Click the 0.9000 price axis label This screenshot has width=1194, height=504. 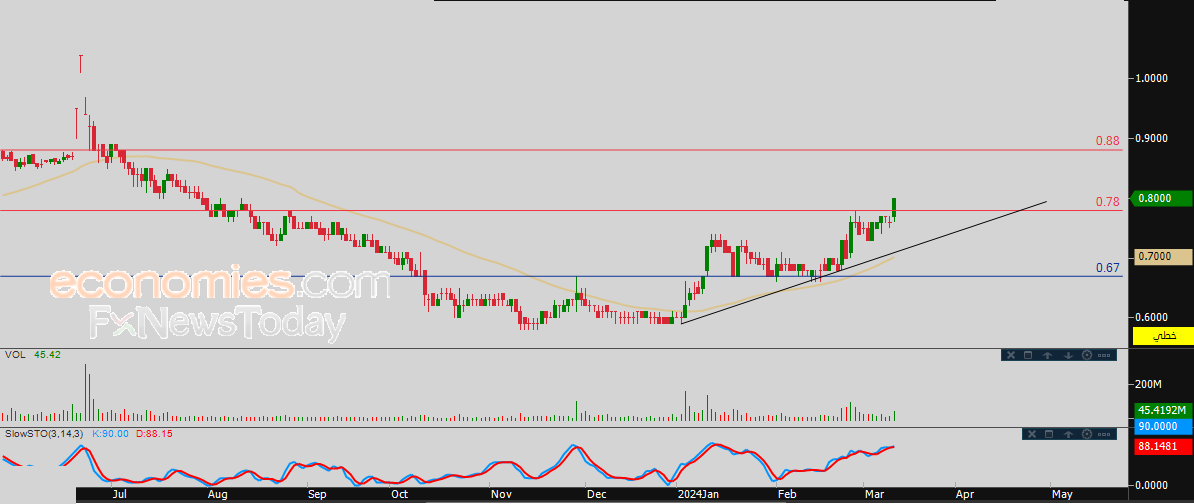coord(1151,138)
